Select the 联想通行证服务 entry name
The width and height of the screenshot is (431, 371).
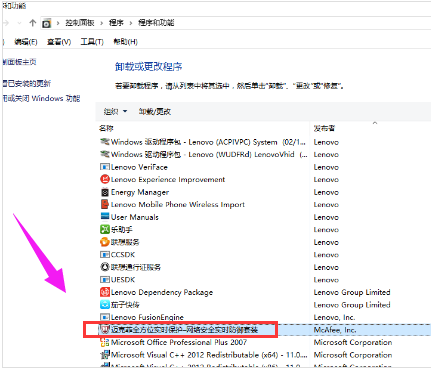(x=136, y=267)
